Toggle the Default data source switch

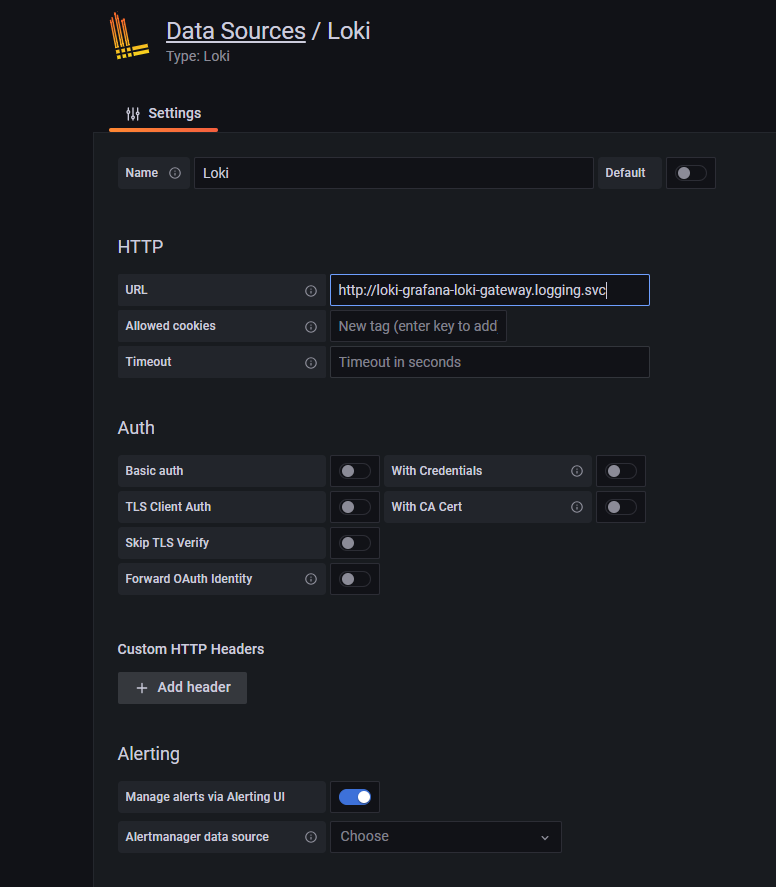pyautogui.click(x=690, y=173)
